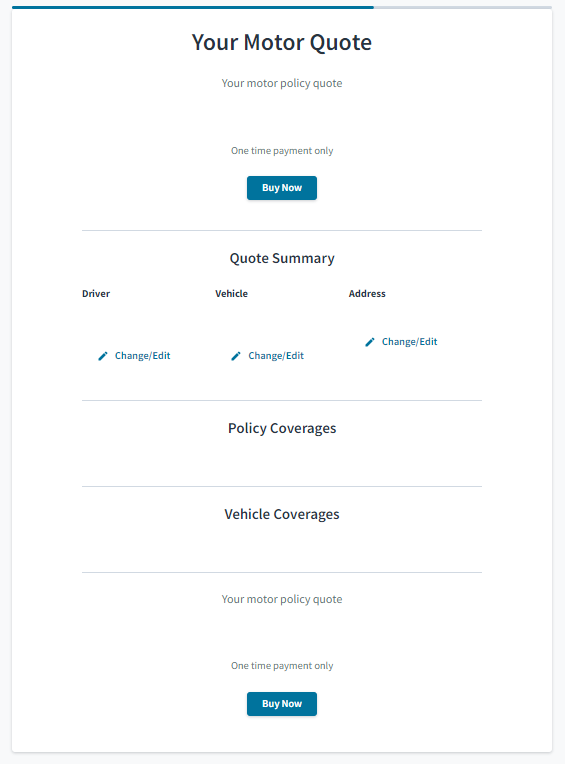Open the Address Change/Edit link
The height and width of the screenshot is (764, 565).
pos(410,342)
